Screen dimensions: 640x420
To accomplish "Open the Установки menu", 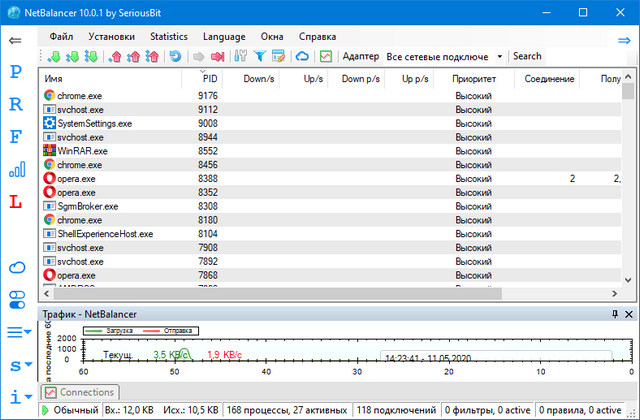I will tap(111, 37).
